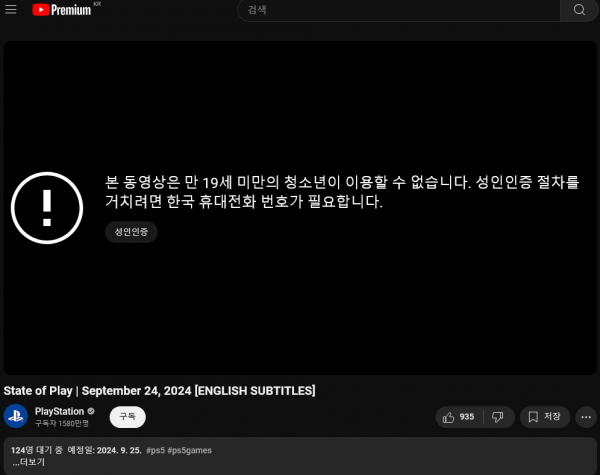Screen dimensions: 600x475
Task: Open the three-dot more actions menu
Action: point(586,416)
